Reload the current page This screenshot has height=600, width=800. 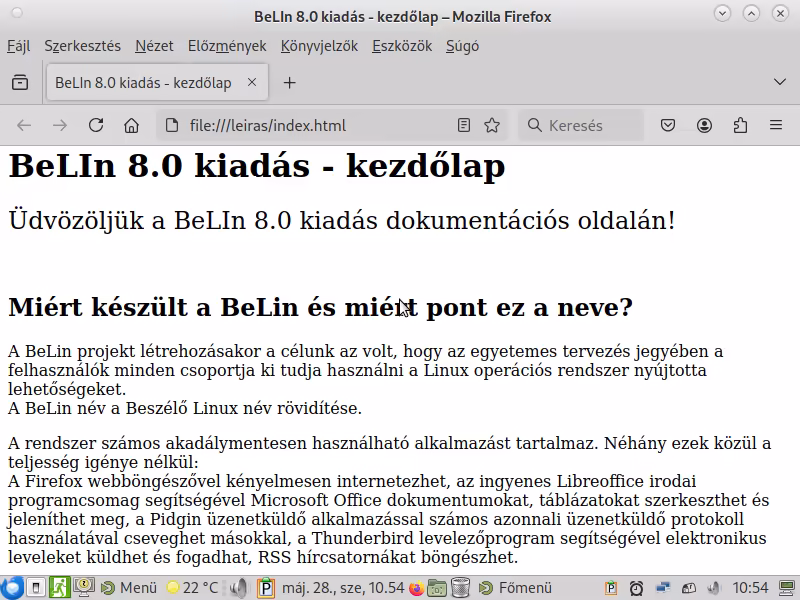pos(96,125)
